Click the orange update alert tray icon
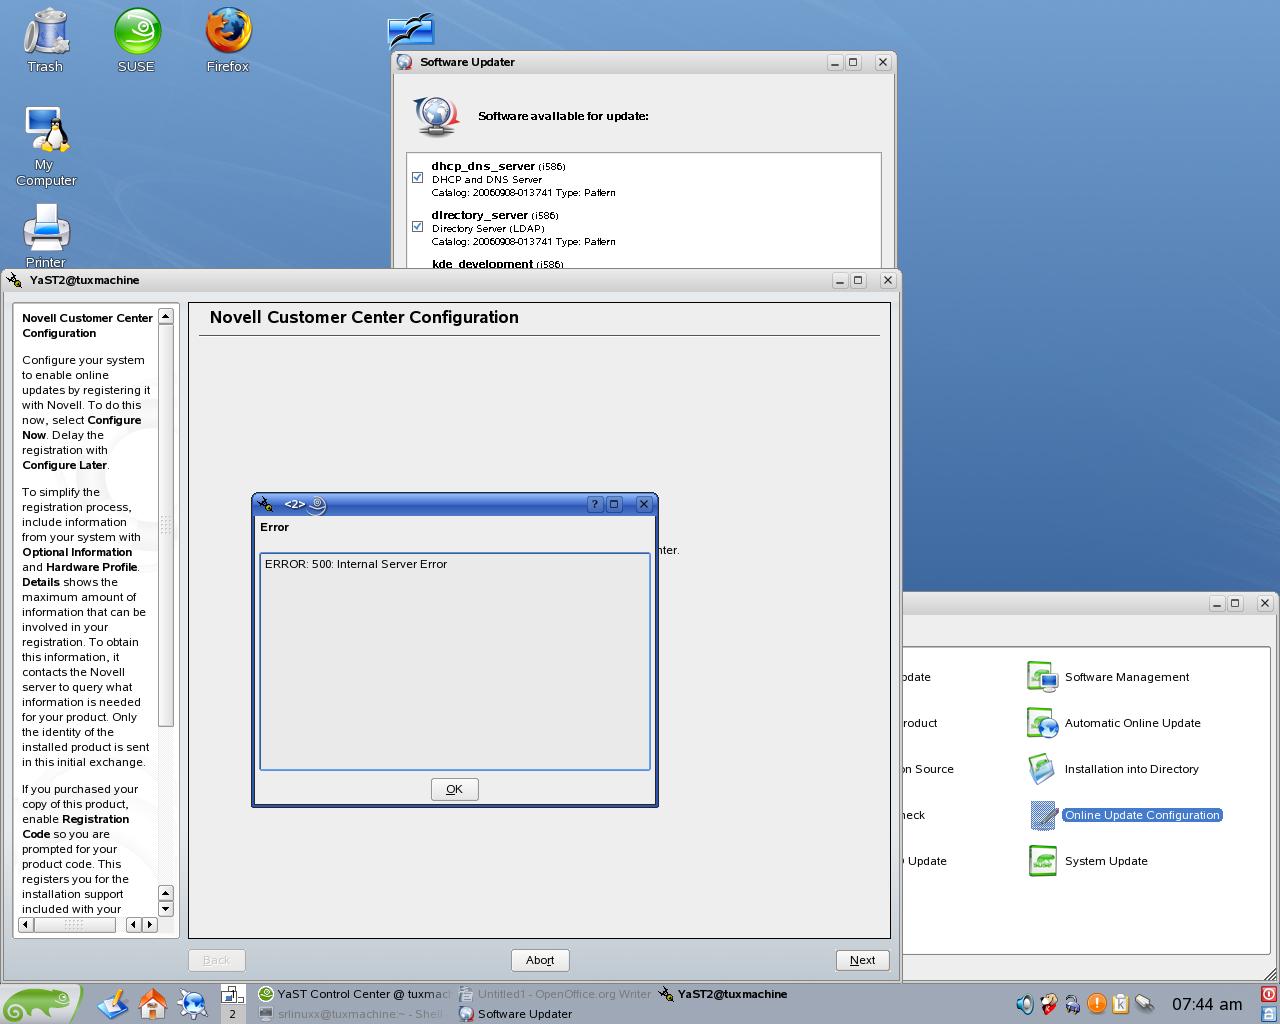 pos(1097,1004)
